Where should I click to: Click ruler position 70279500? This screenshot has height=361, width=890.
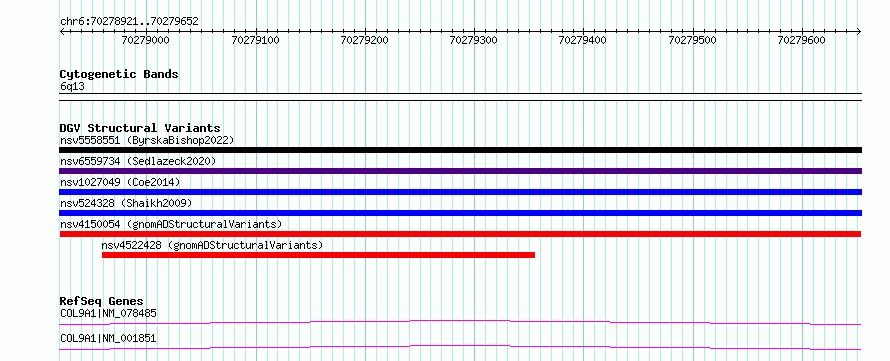pyautogui.click(x=692, y=40)
